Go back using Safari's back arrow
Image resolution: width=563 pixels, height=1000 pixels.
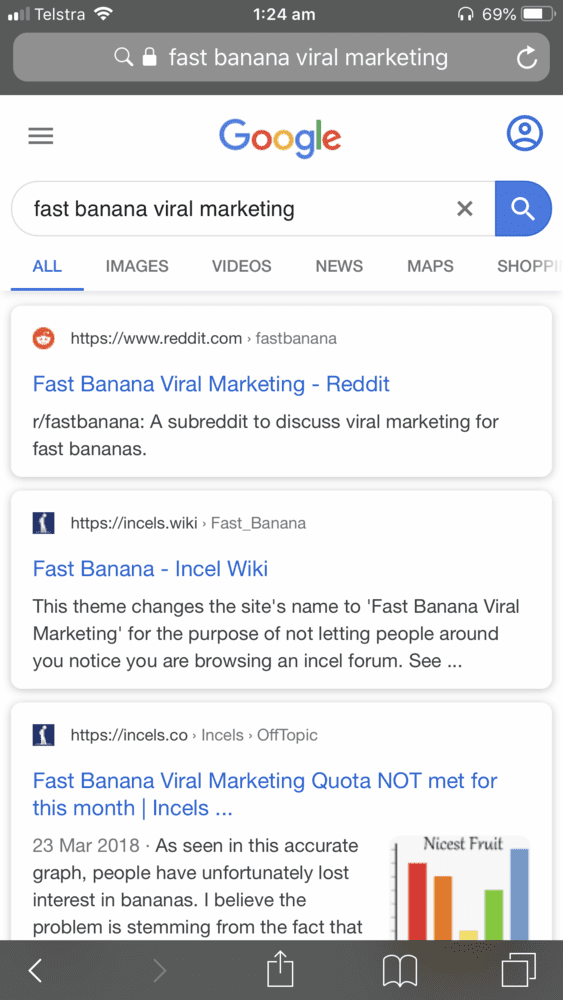(x=36, y=971)
